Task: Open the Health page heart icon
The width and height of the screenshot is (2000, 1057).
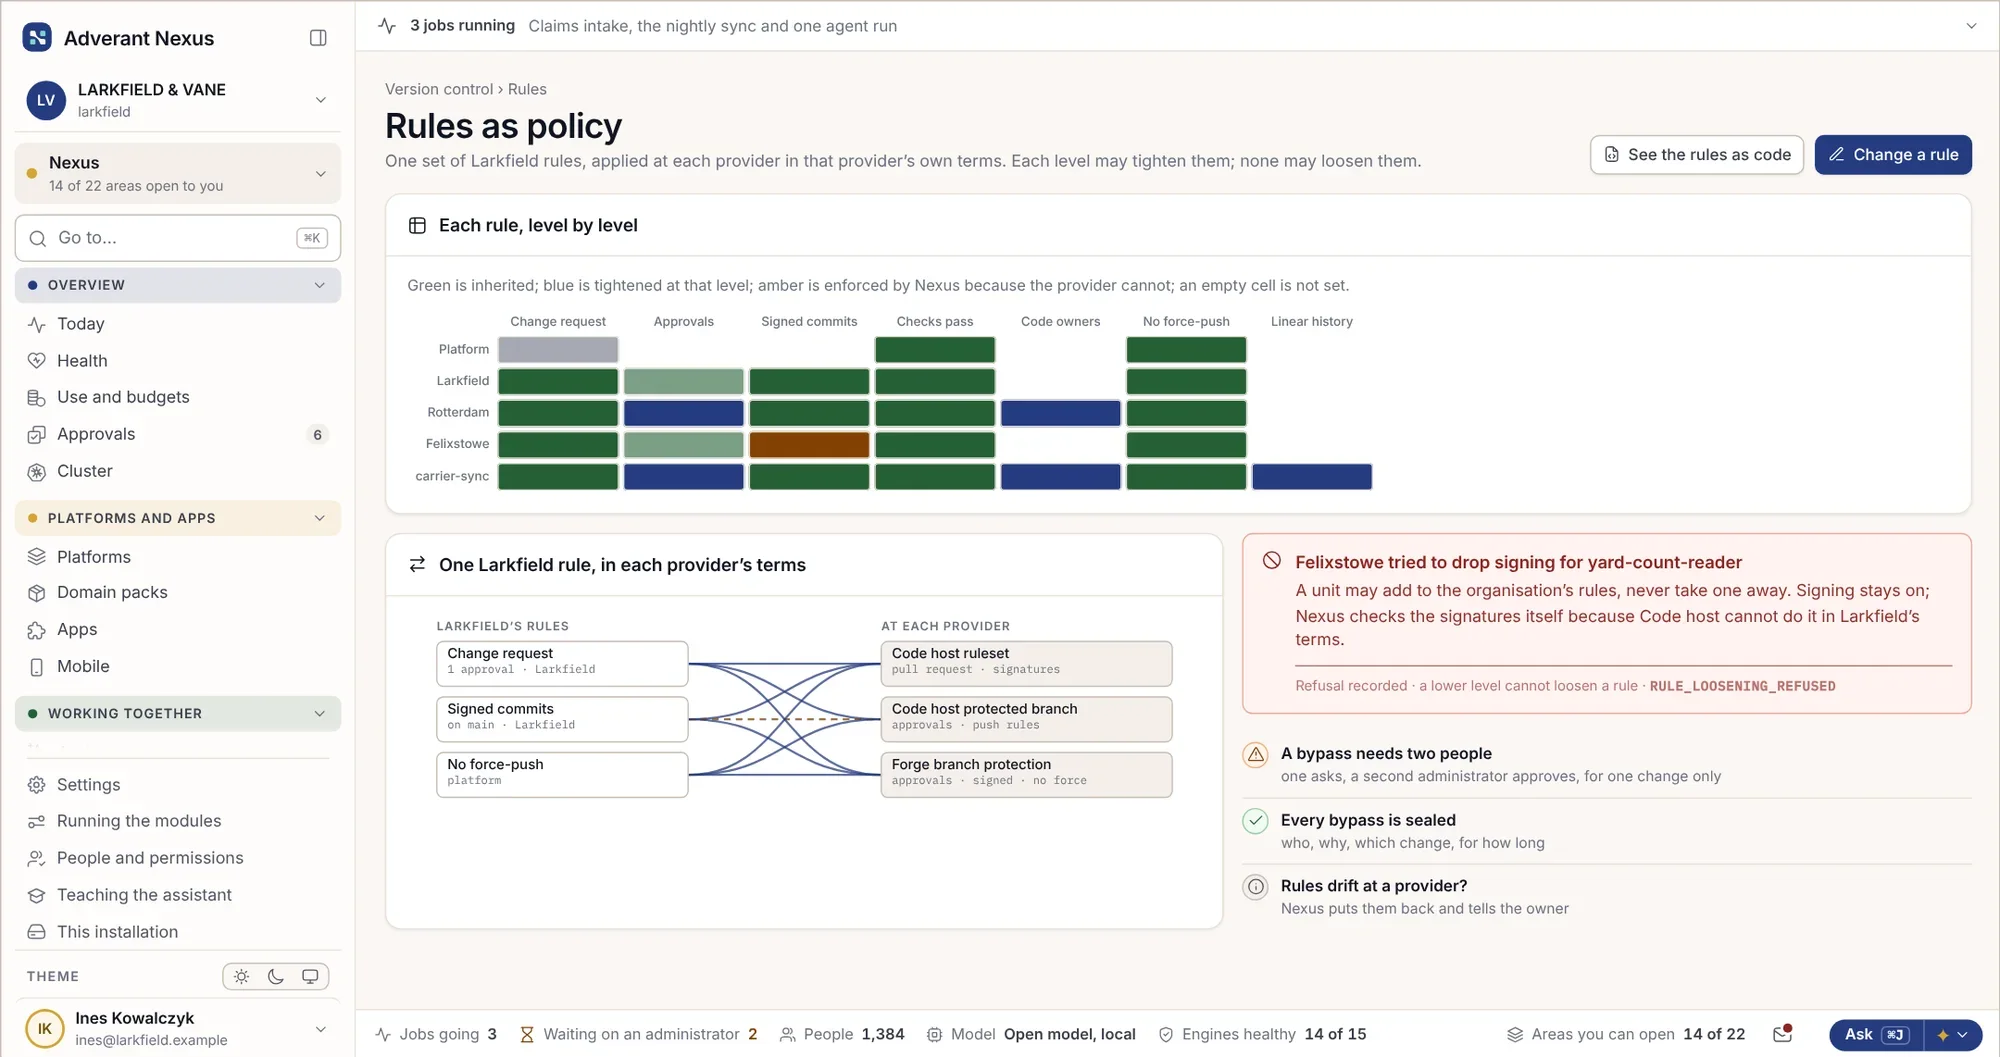Action: tap(37, 361)
